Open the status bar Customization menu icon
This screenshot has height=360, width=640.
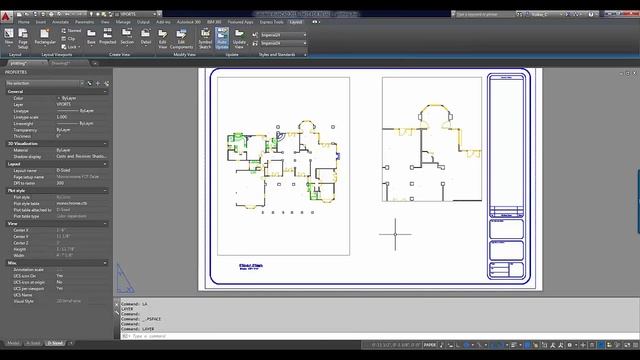(x=636, y=345)
